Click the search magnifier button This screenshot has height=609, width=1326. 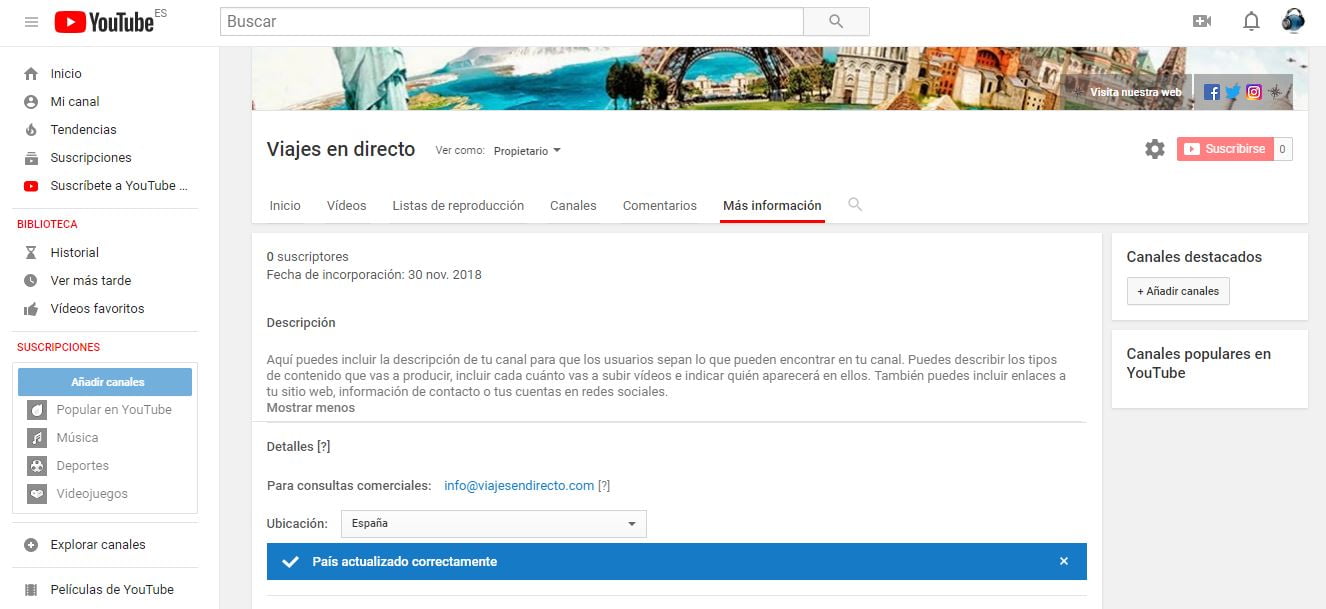(836, 22)
